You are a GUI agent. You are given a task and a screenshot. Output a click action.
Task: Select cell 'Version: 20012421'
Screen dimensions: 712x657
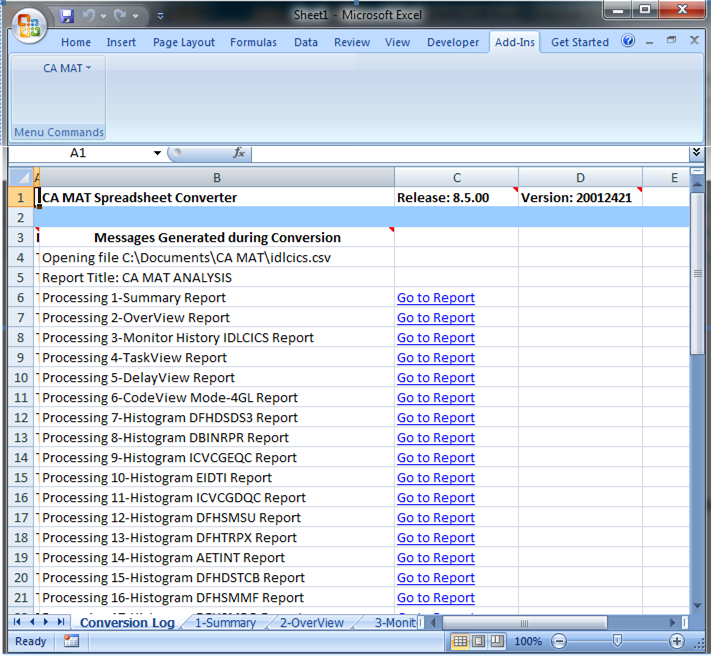tap(580, 198)
